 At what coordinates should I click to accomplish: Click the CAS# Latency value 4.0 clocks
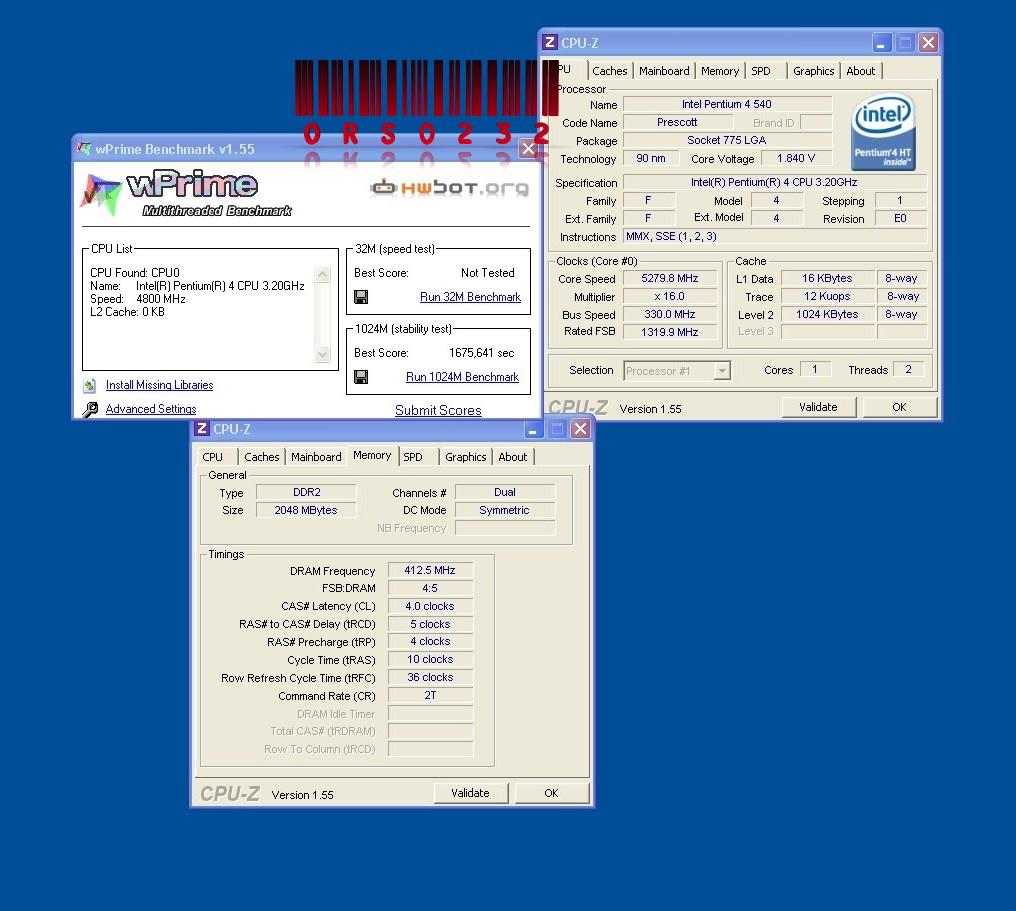tap(430, 606)
